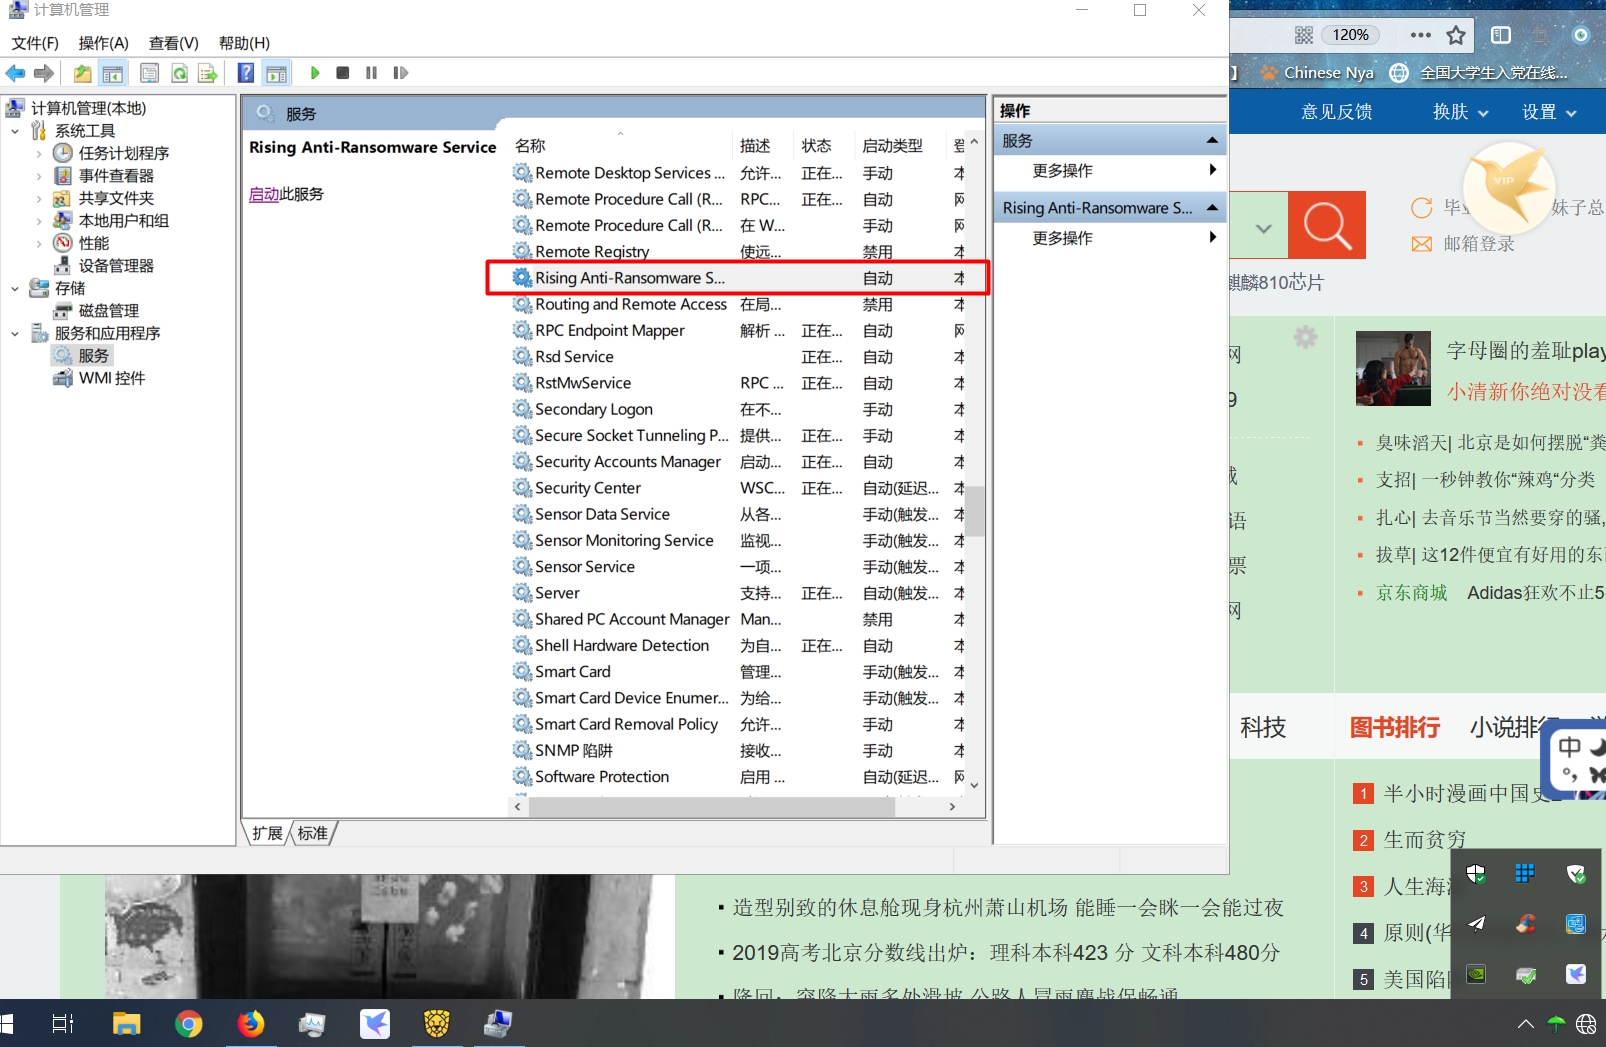Open the 设置 dropdown on the web page

point(1550,112)
